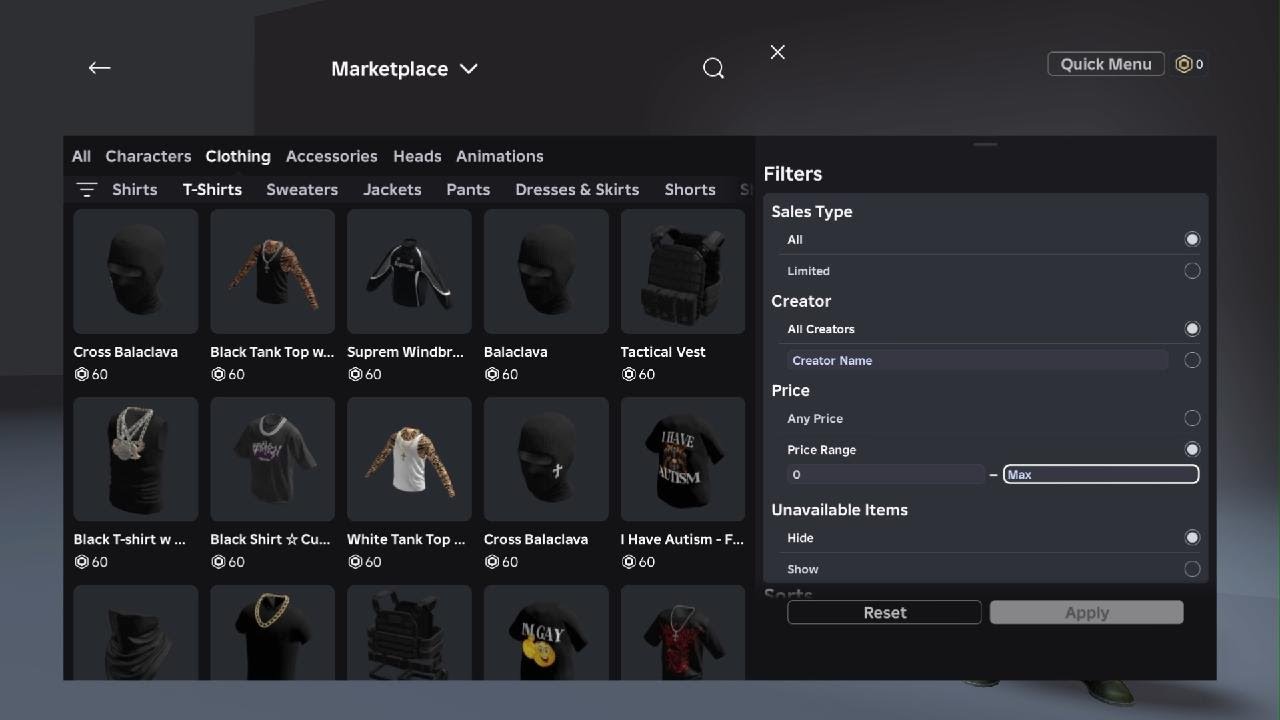Image resolution: width=1280 pixels, height=720 pixels.
Task: Click the Max price input field
Action: click(x=1101, y=474)
